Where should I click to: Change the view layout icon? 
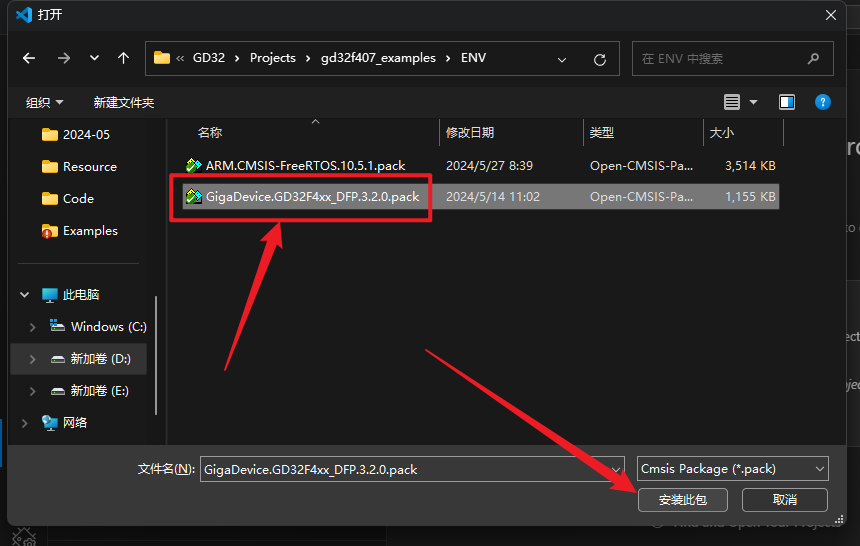[x=732, y=102]
